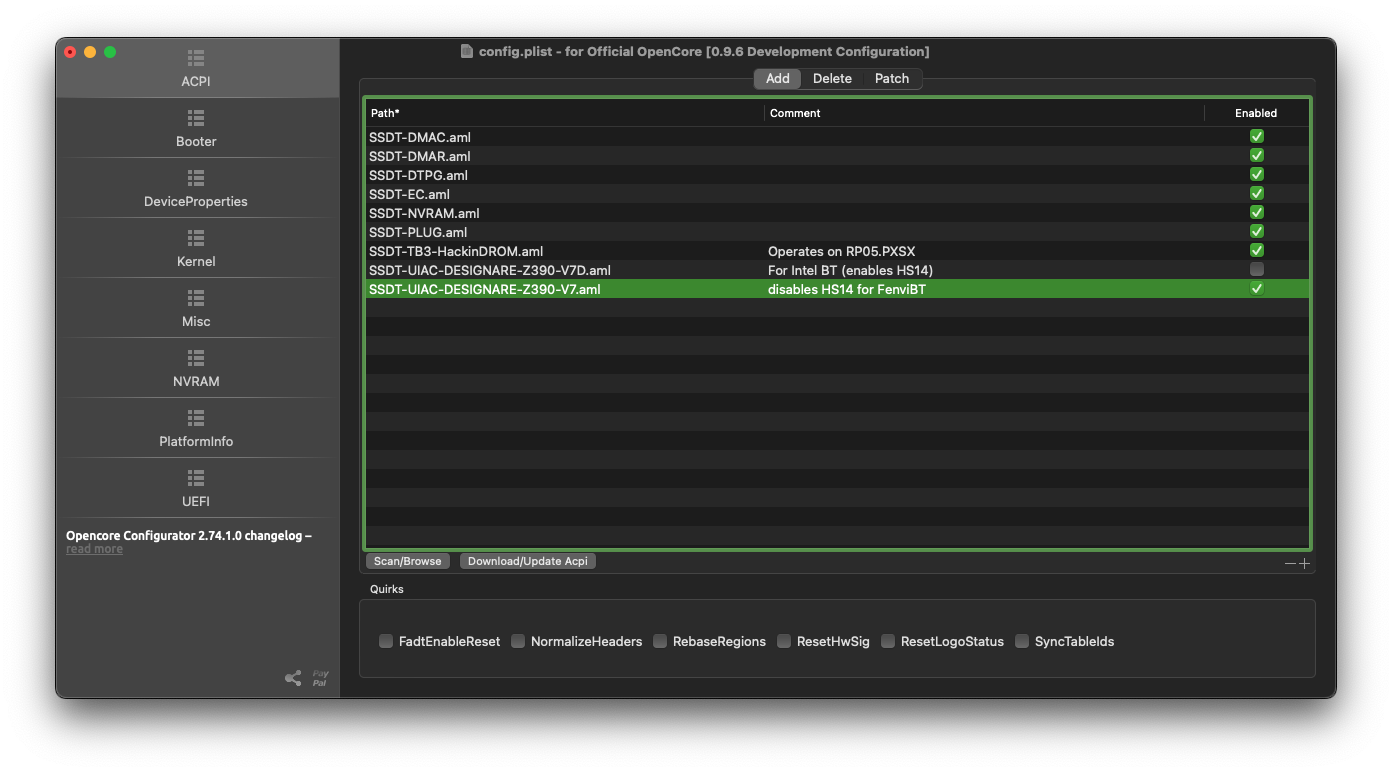Click the PayPal donate icon

tap(320, 678)
